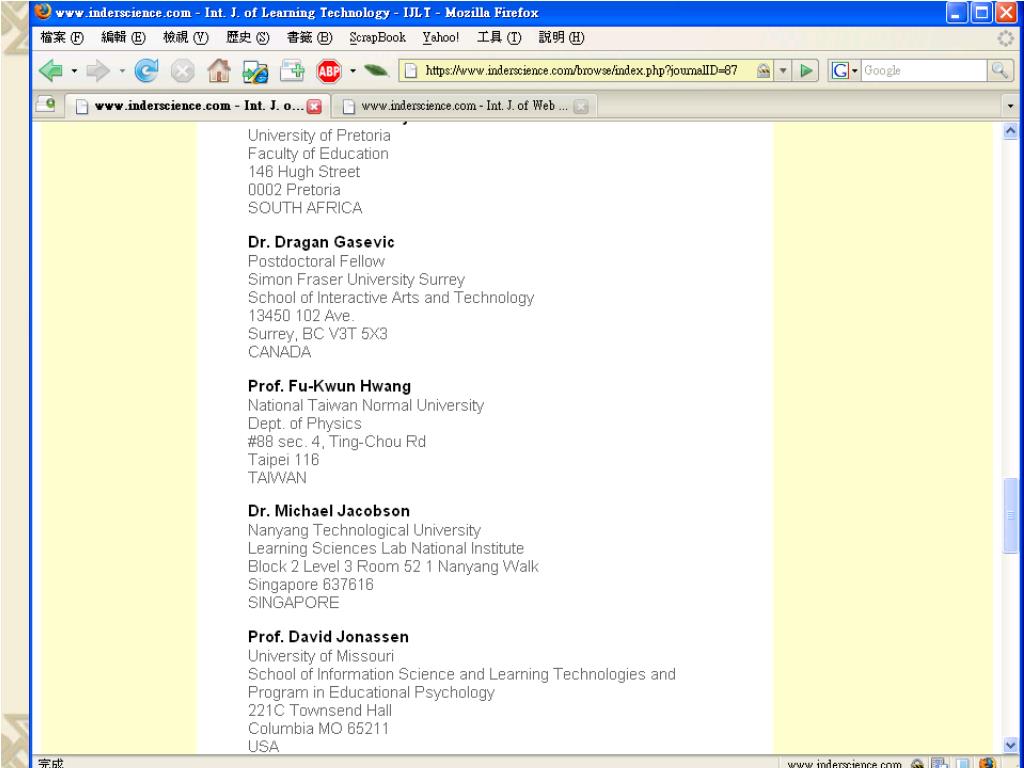Click the text Singapore 637616
The height and width of the screenshot is (768, 1024).
pos(310,584)
